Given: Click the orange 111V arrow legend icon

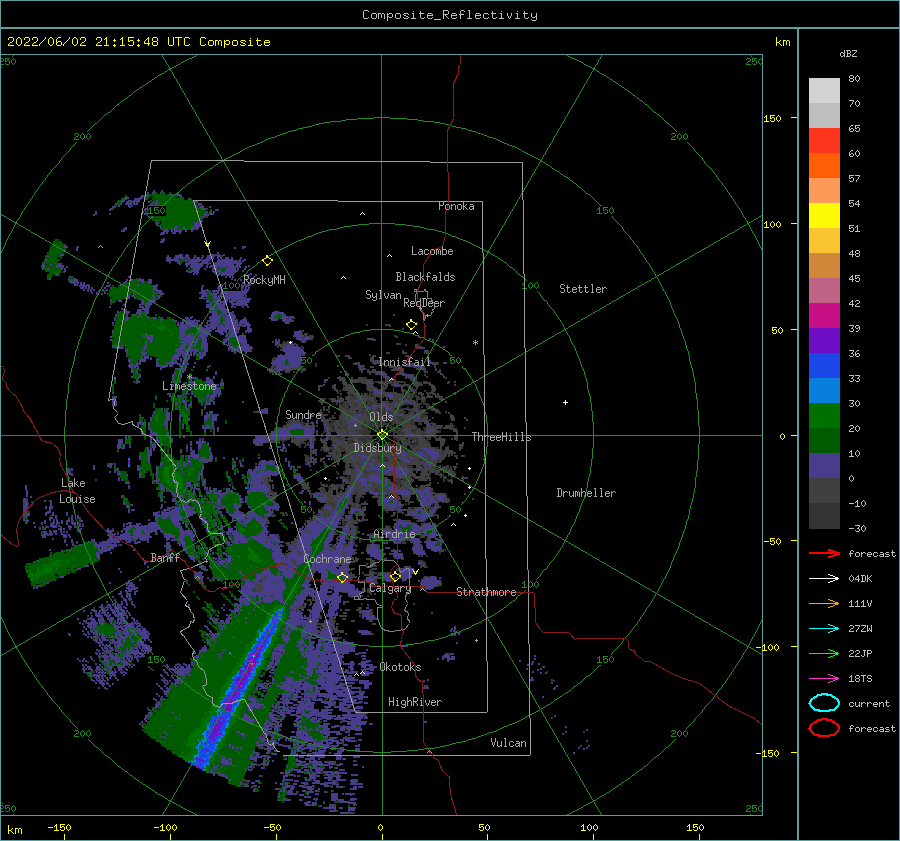Looking at the screenshot, I should (x=824, y=603).
